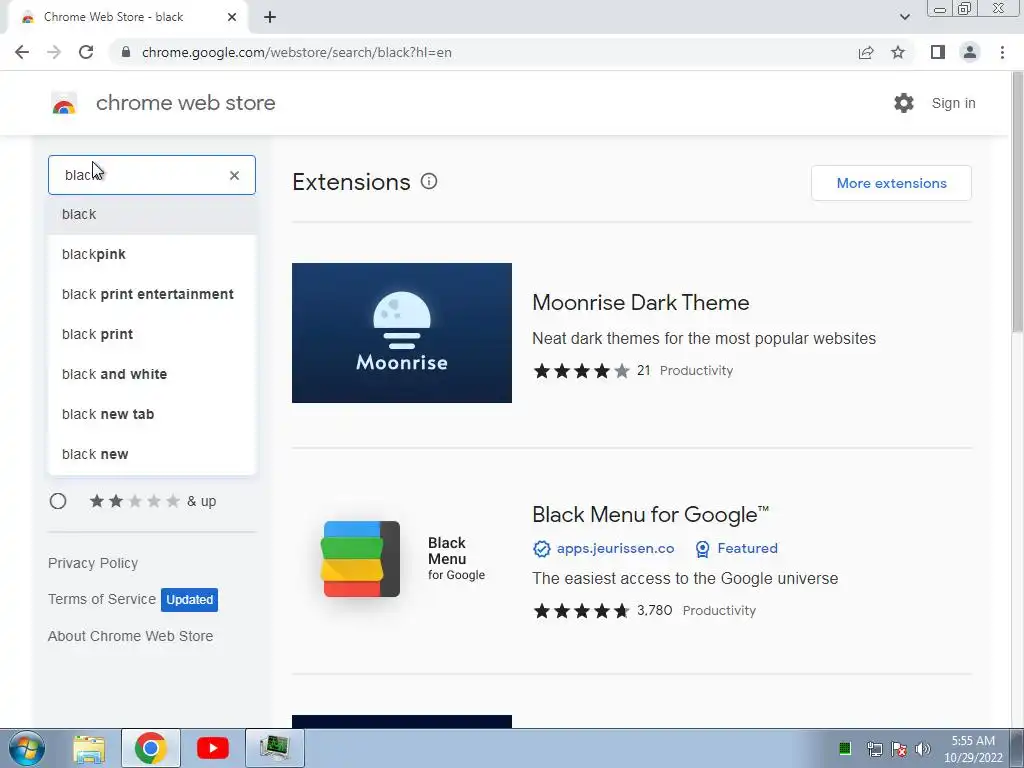
Task: Choose 'black print' suggestion
Action: click(152, 334)
